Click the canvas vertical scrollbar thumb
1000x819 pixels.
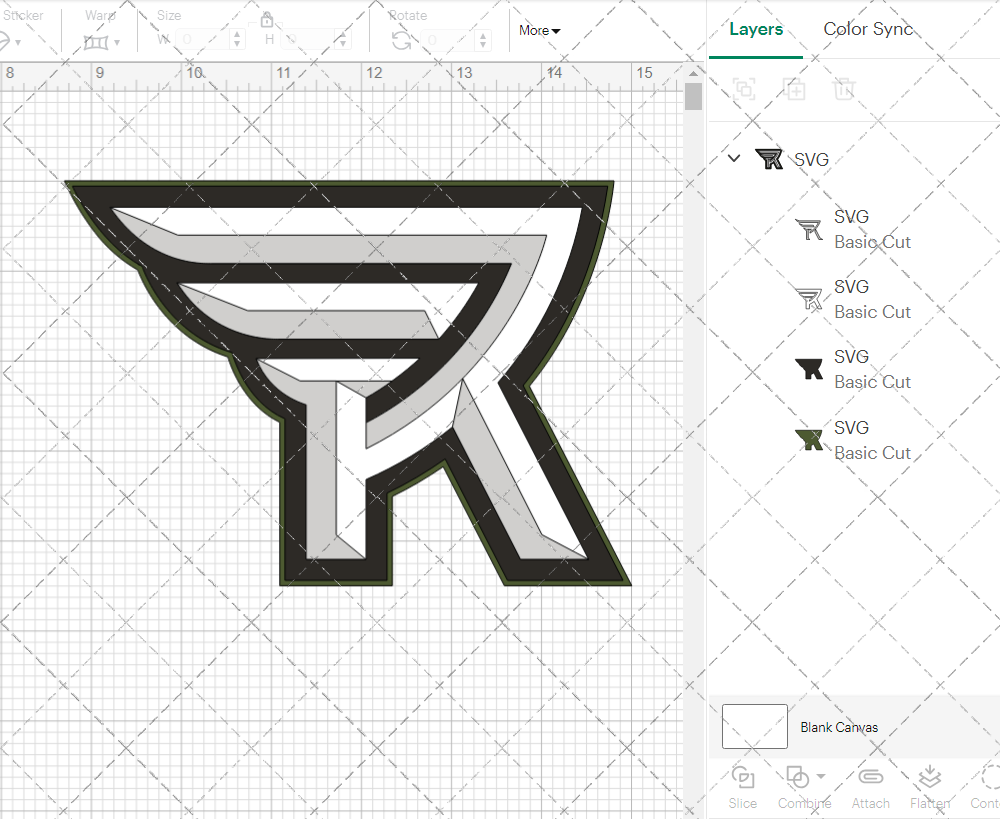[x=693, y=97]
